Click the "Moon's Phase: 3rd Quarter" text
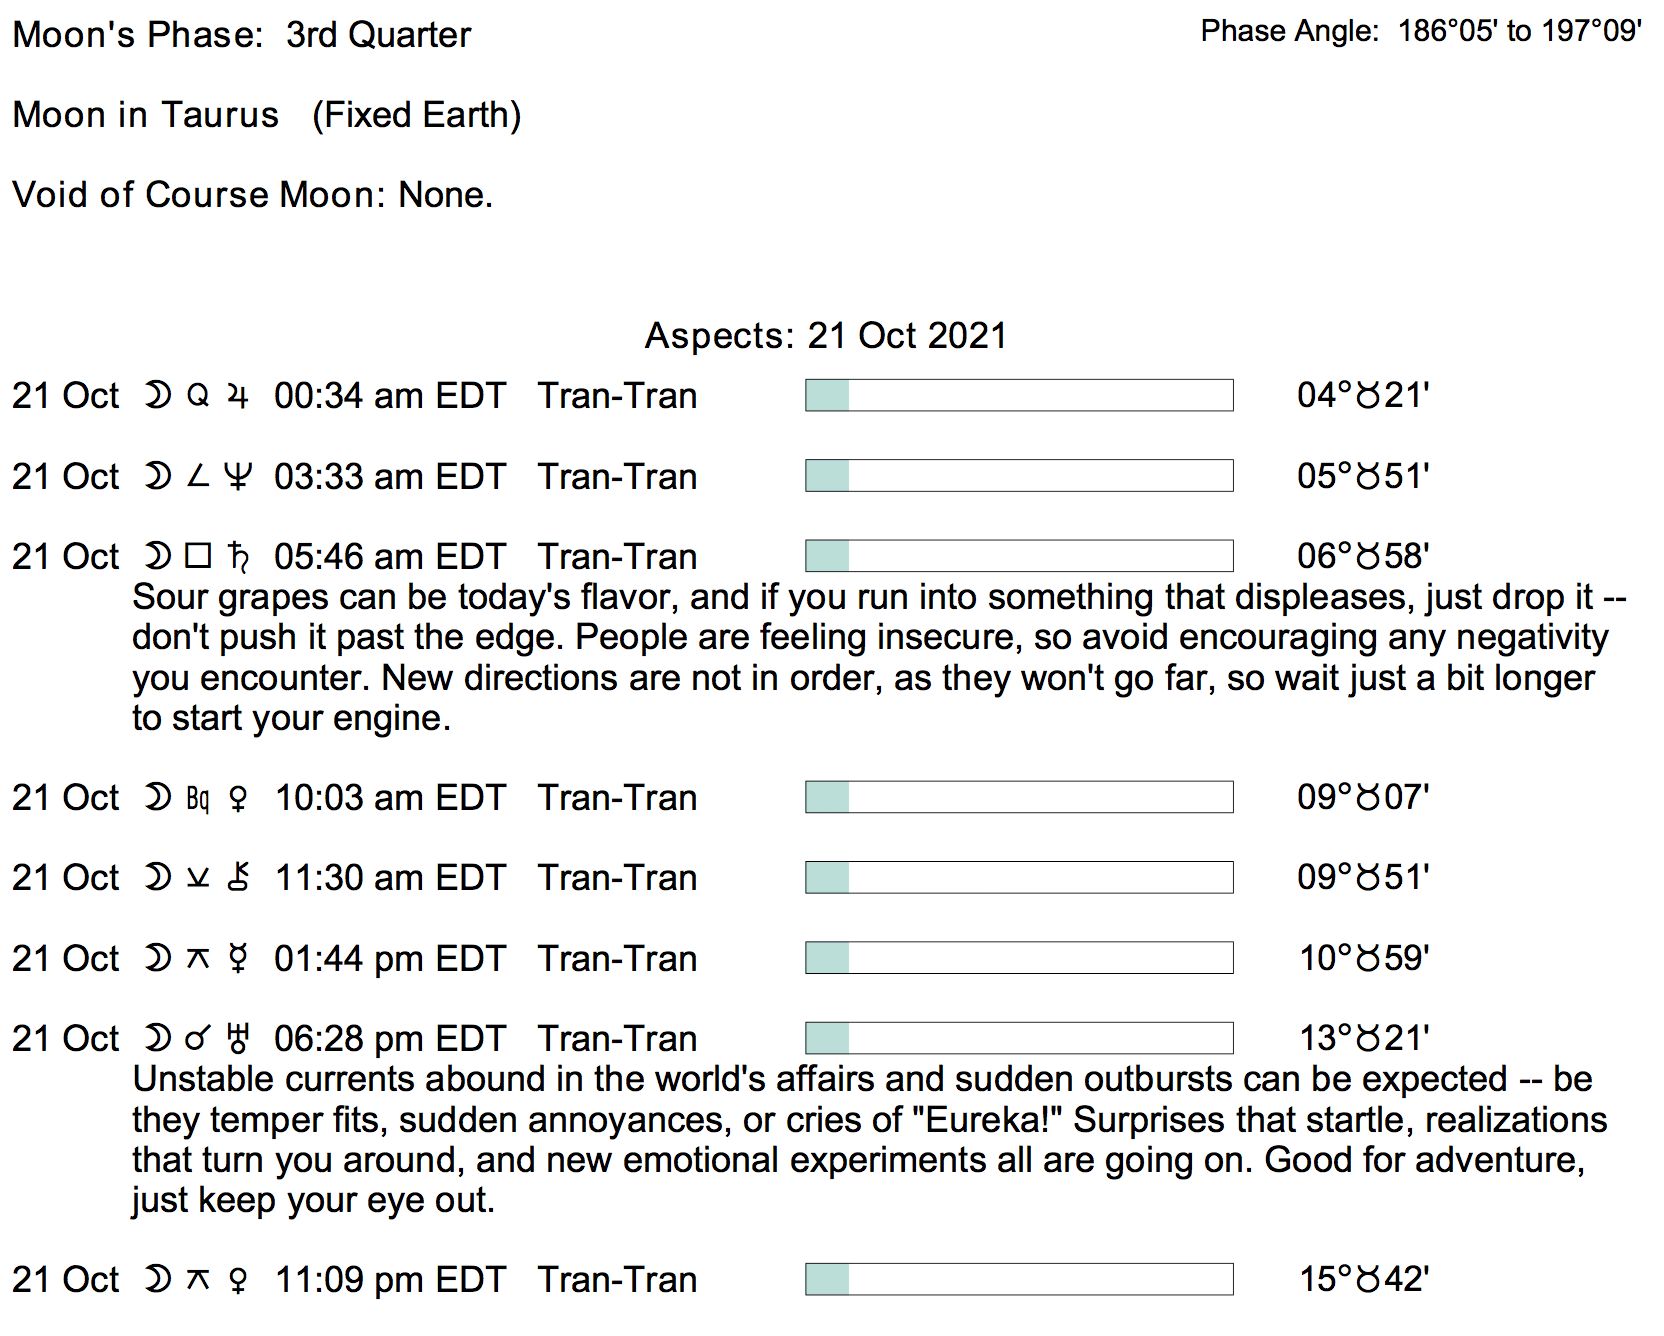The height and width of the screenshot is (1336, 1664). click(x=241, y=35)
